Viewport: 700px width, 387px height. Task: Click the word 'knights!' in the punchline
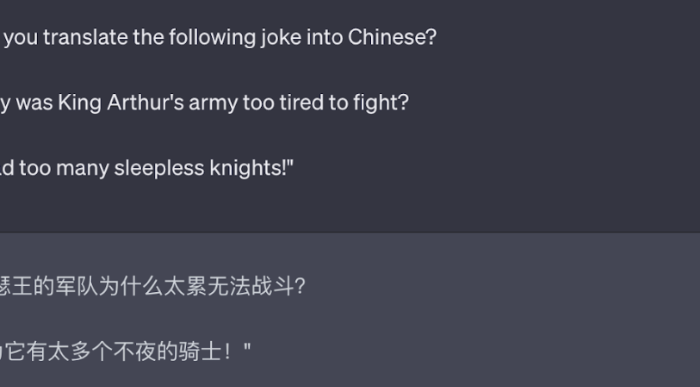click(252, 169)
